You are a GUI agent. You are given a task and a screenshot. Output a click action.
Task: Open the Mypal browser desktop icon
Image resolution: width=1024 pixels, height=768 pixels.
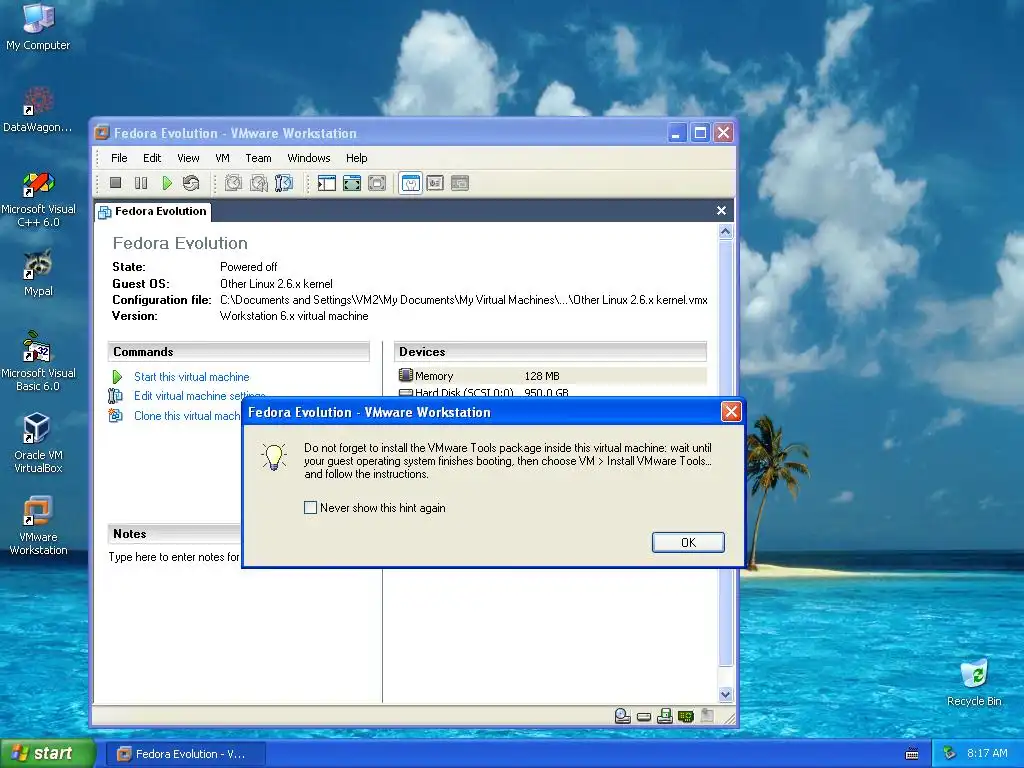coord(38,273)
